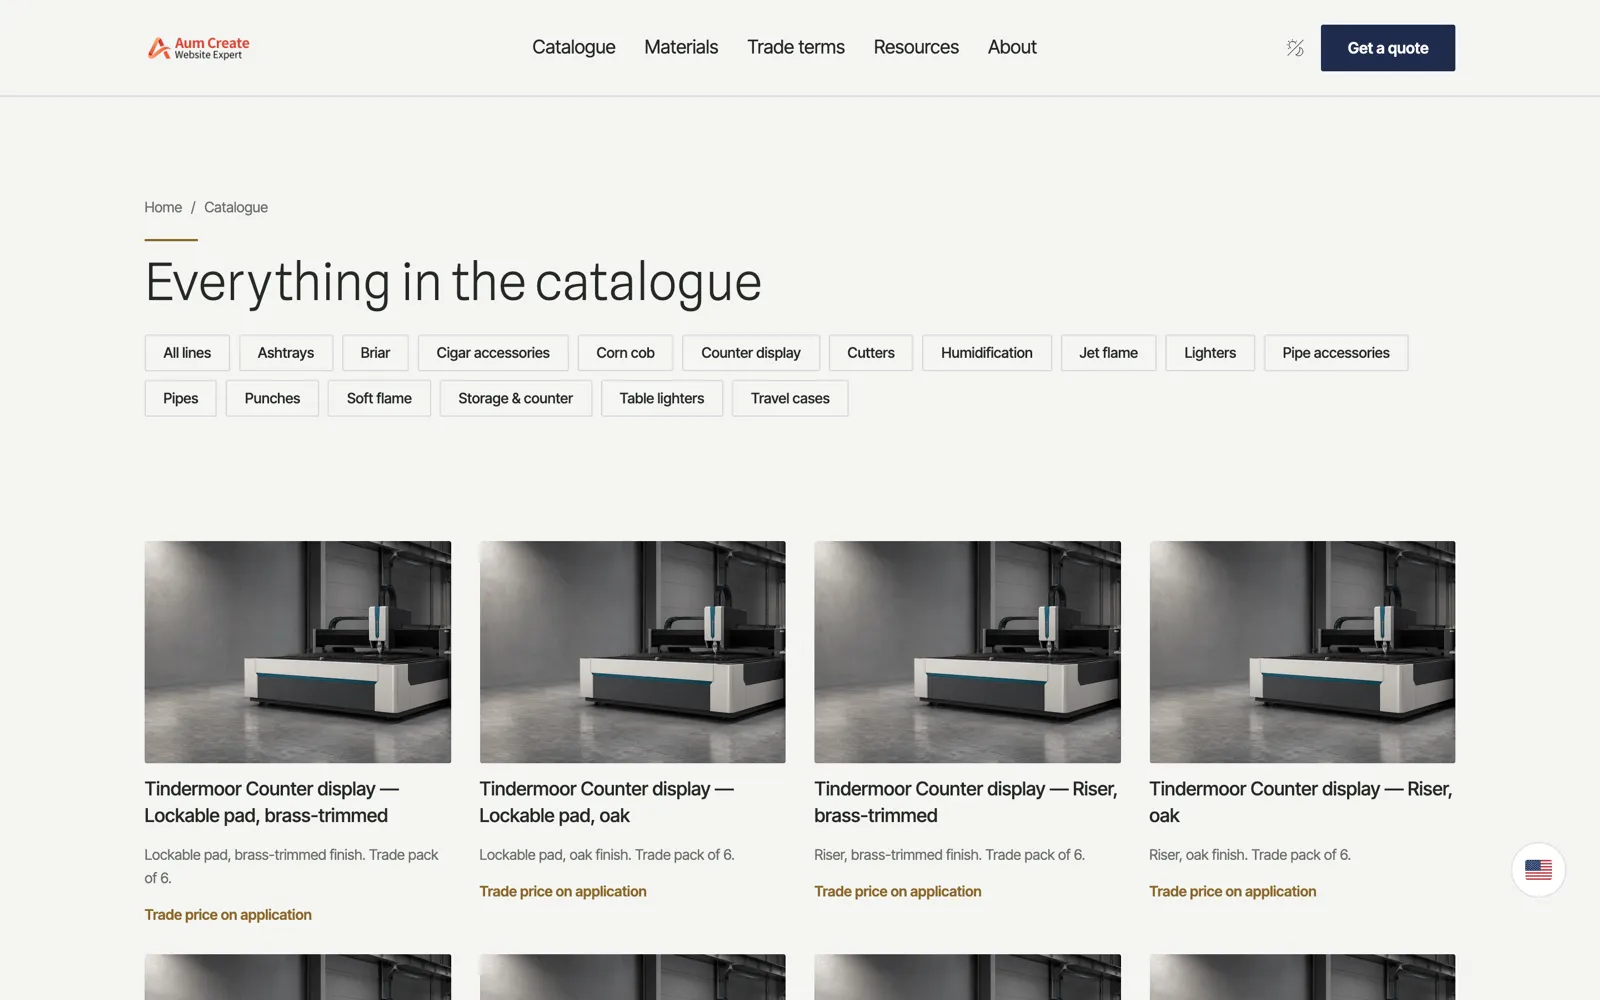Click the Aum Create logo
Screen dimensions: 1600x1000
pyautogui.click(x=198, y=48)
